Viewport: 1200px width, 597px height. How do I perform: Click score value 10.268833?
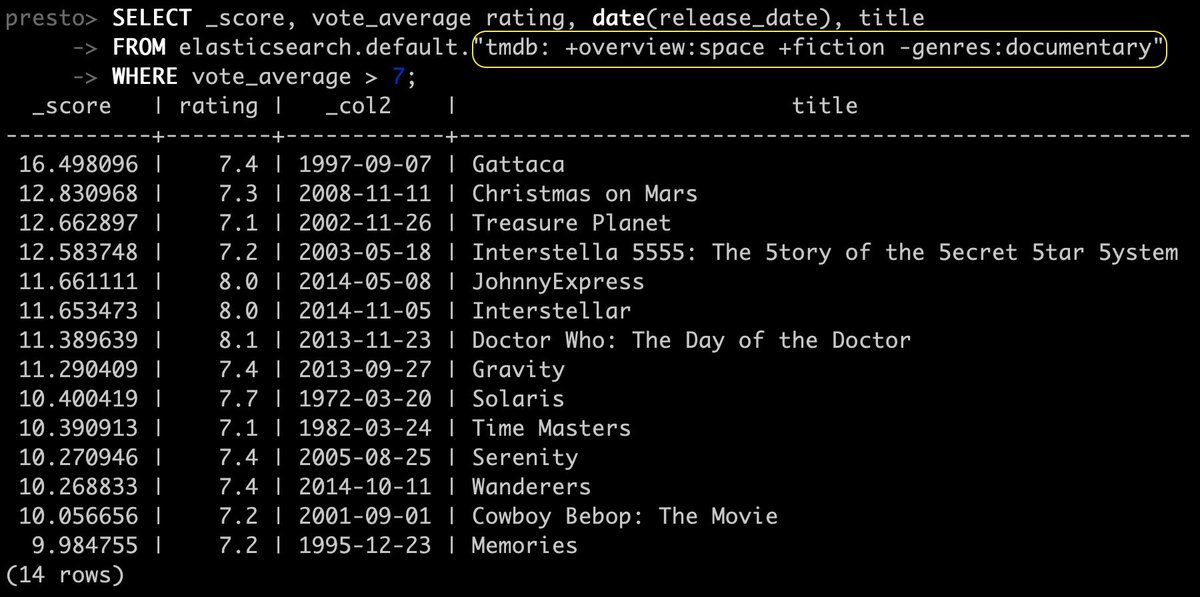click(x=79, y=487)
